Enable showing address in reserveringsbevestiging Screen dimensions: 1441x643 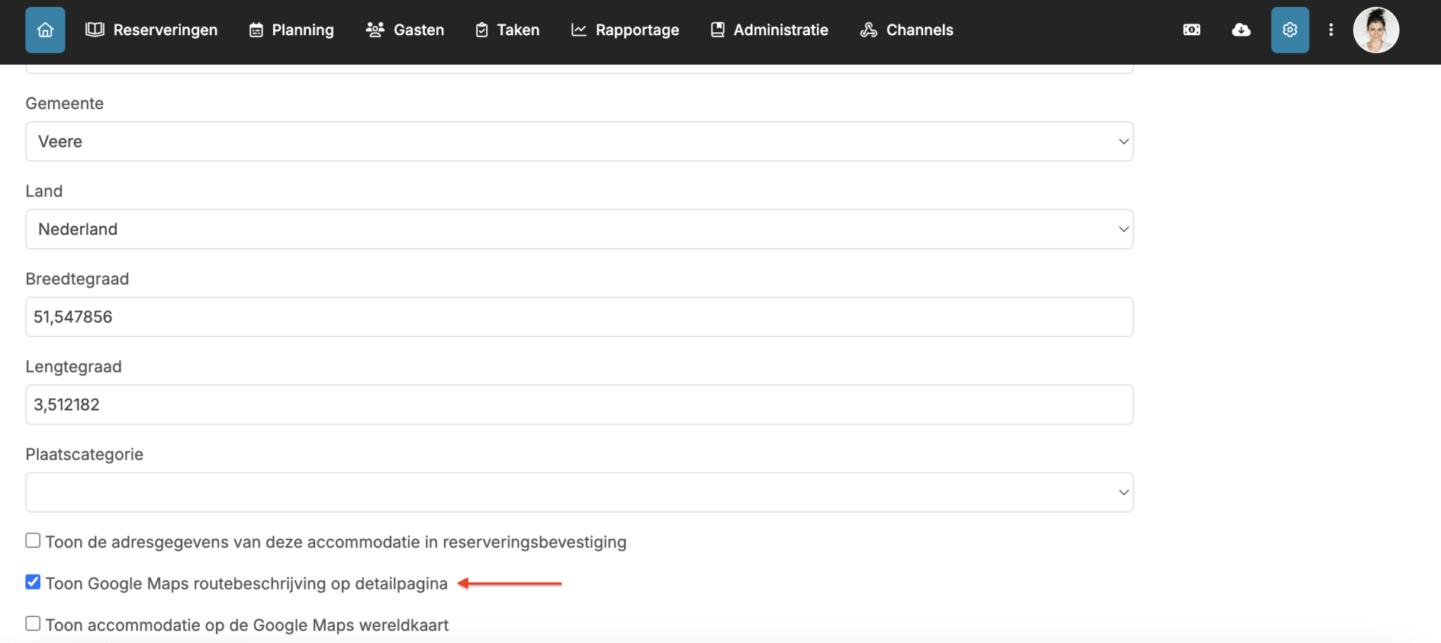click(x=33, y=541)
